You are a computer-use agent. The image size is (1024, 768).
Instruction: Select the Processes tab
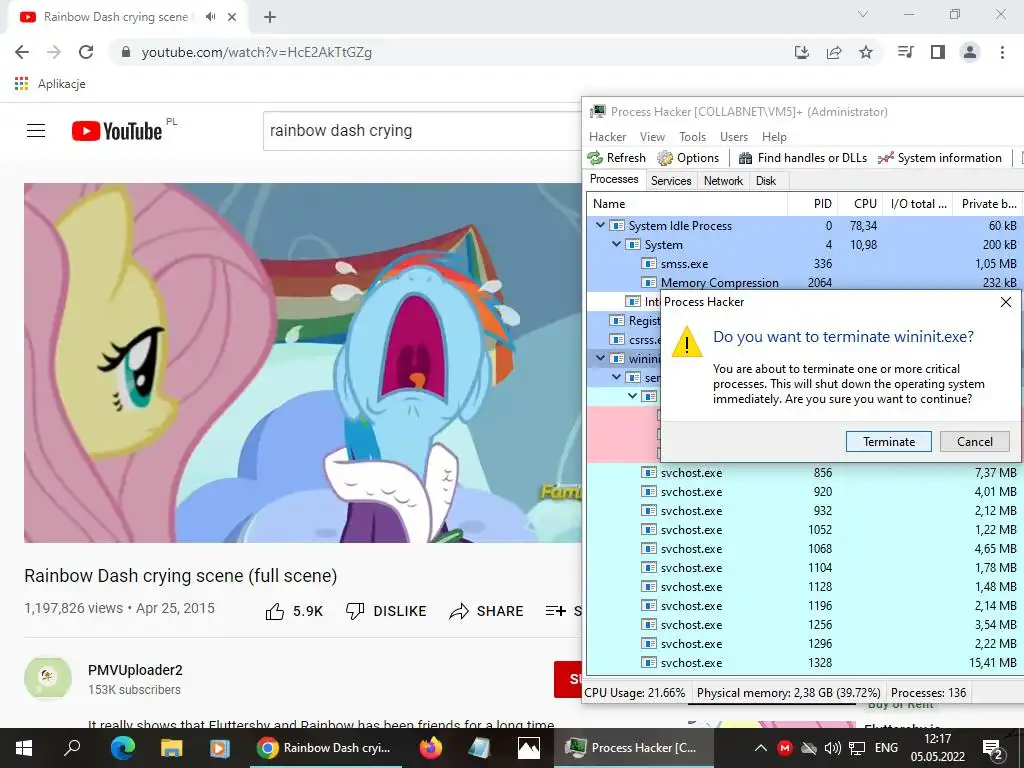click(x=614, y=179)
